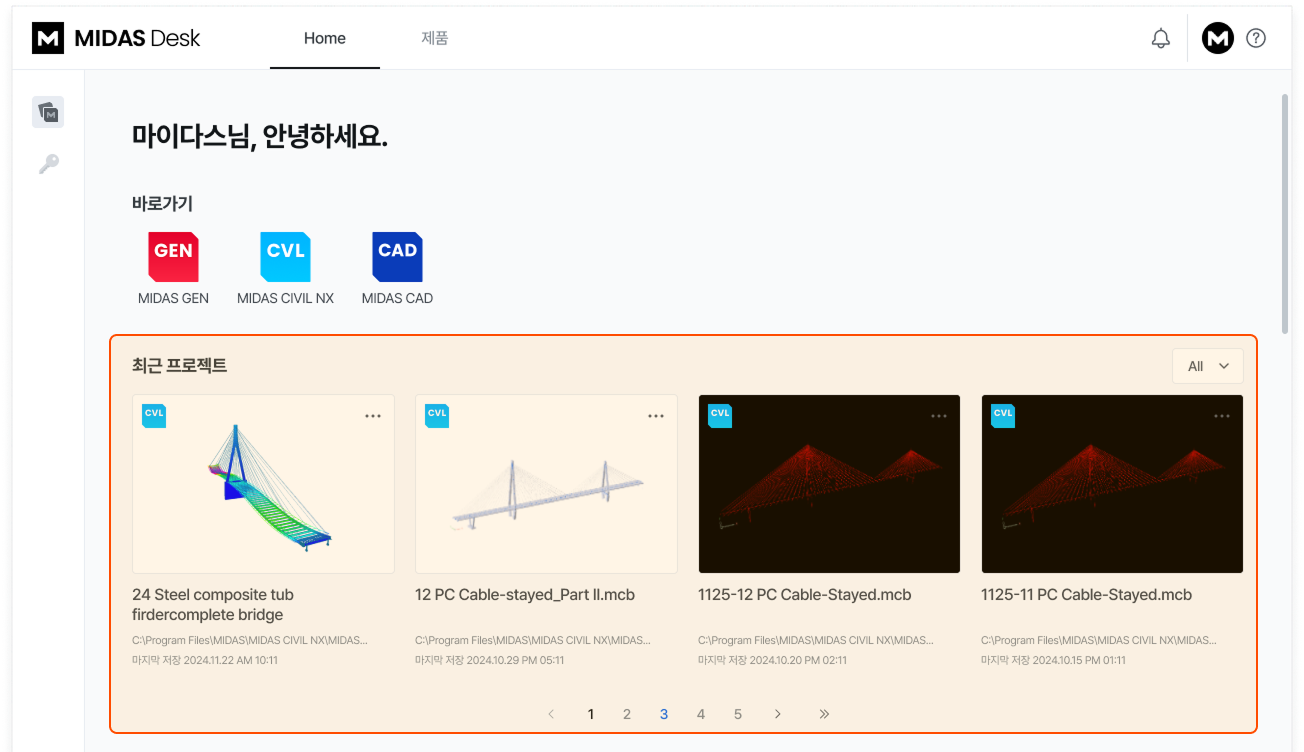This screenshot has height=752, width=1304.
Task: Click file path under 1125-11 PC Cable-Stayed
Action: click(x=1099, y=640)
